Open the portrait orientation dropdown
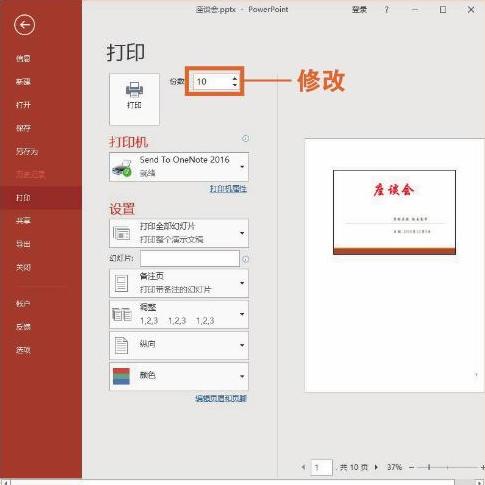This screenshot has width=485, height=485. pos(179,345)
